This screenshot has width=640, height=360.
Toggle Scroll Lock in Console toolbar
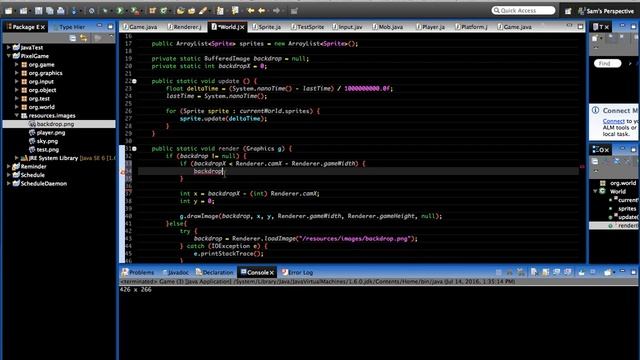coord(545,272)
